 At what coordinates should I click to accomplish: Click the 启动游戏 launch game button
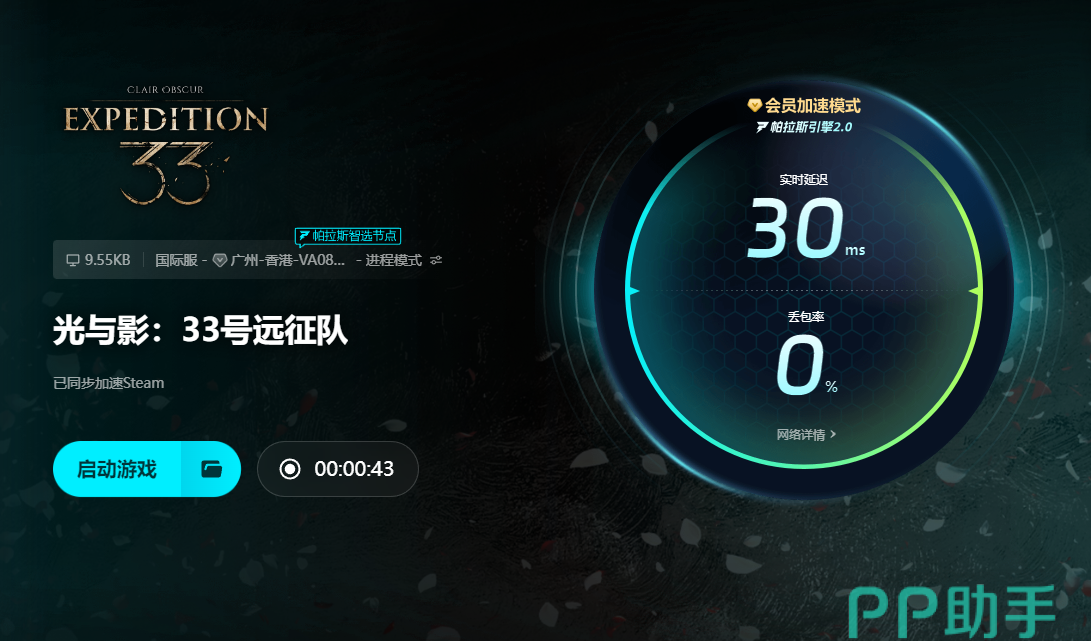[x=117, y=469]
